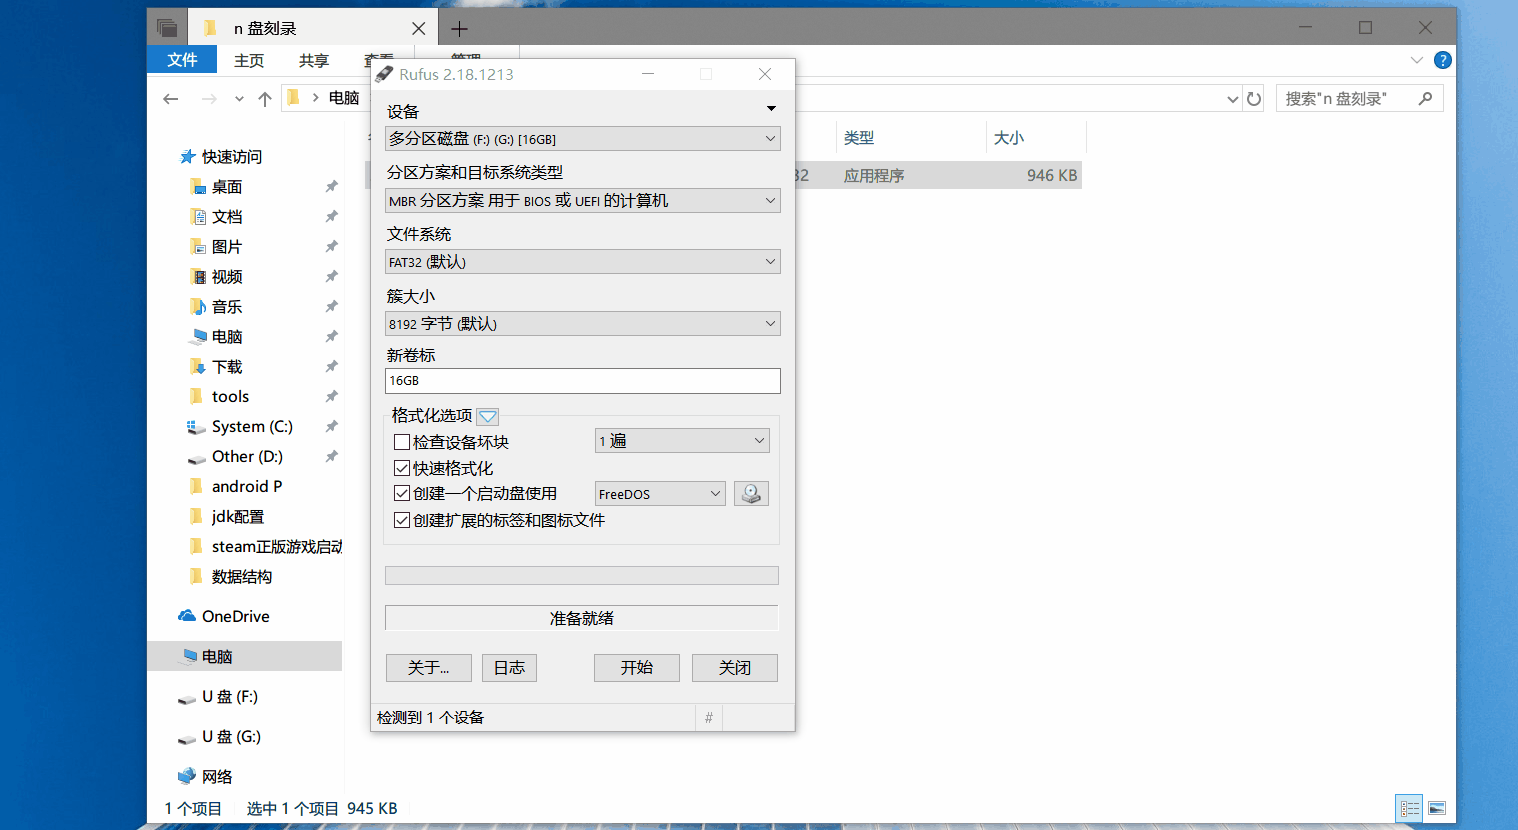Toggle 创建一个启动盘使用 checkbox

[402, 493]
